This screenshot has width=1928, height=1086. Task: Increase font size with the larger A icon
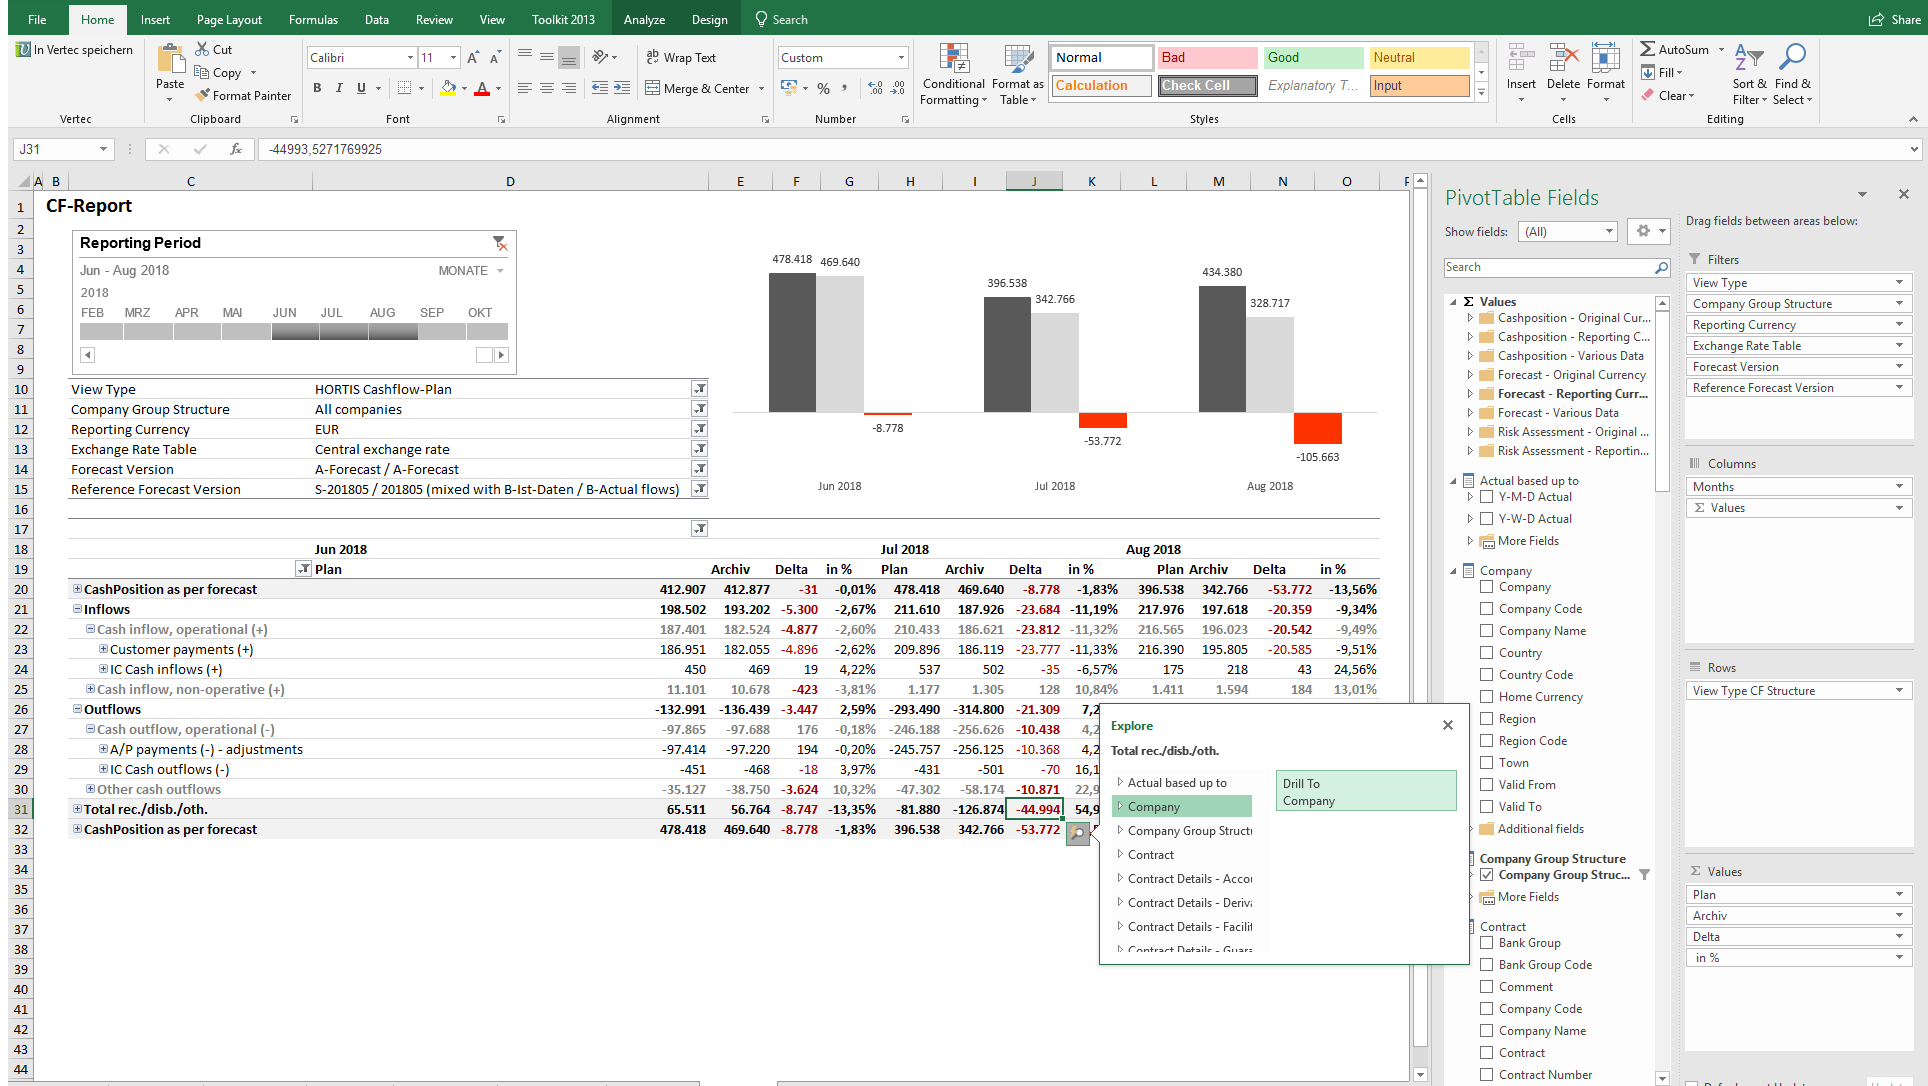click(473, 58)
